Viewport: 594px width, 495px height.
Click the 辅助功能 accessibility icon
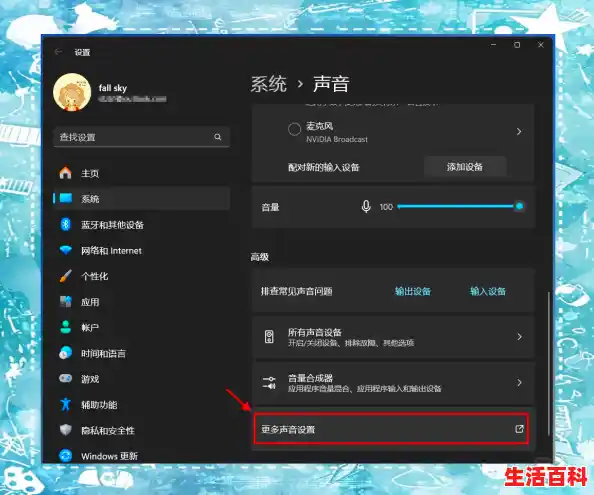point(66,404)
